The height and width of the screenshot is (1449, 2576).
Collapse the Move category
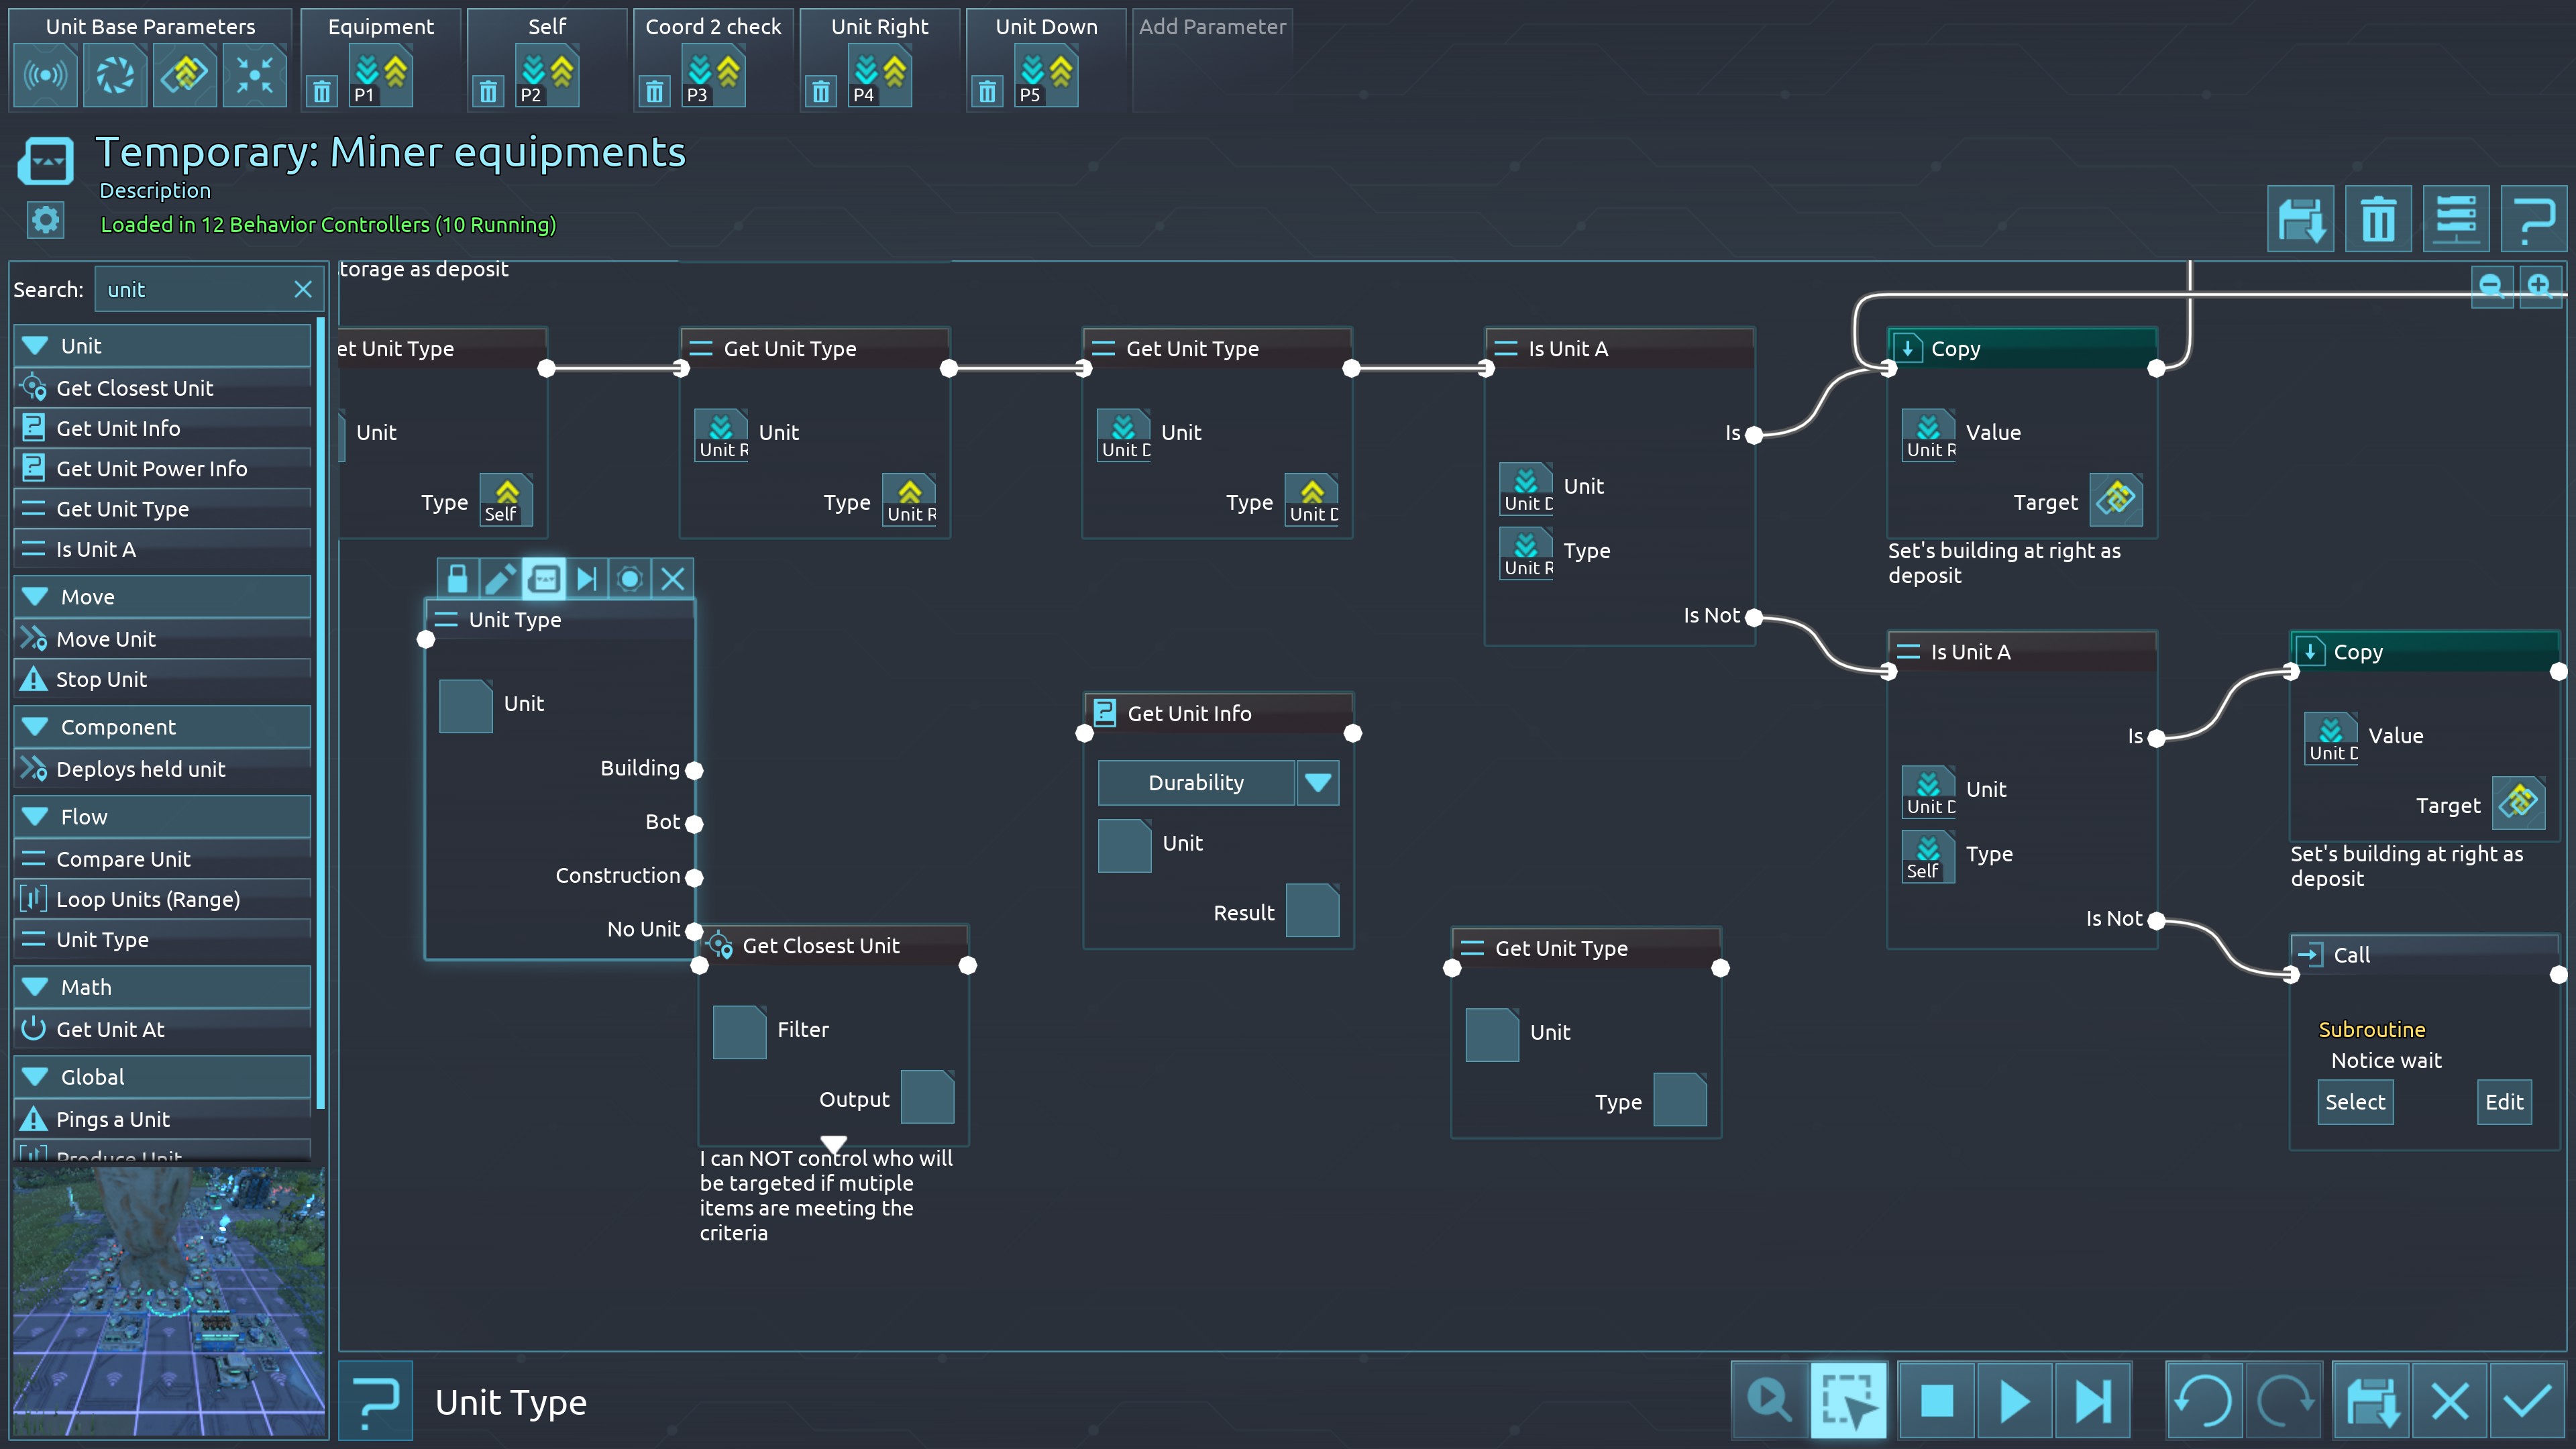coord(36,597)
